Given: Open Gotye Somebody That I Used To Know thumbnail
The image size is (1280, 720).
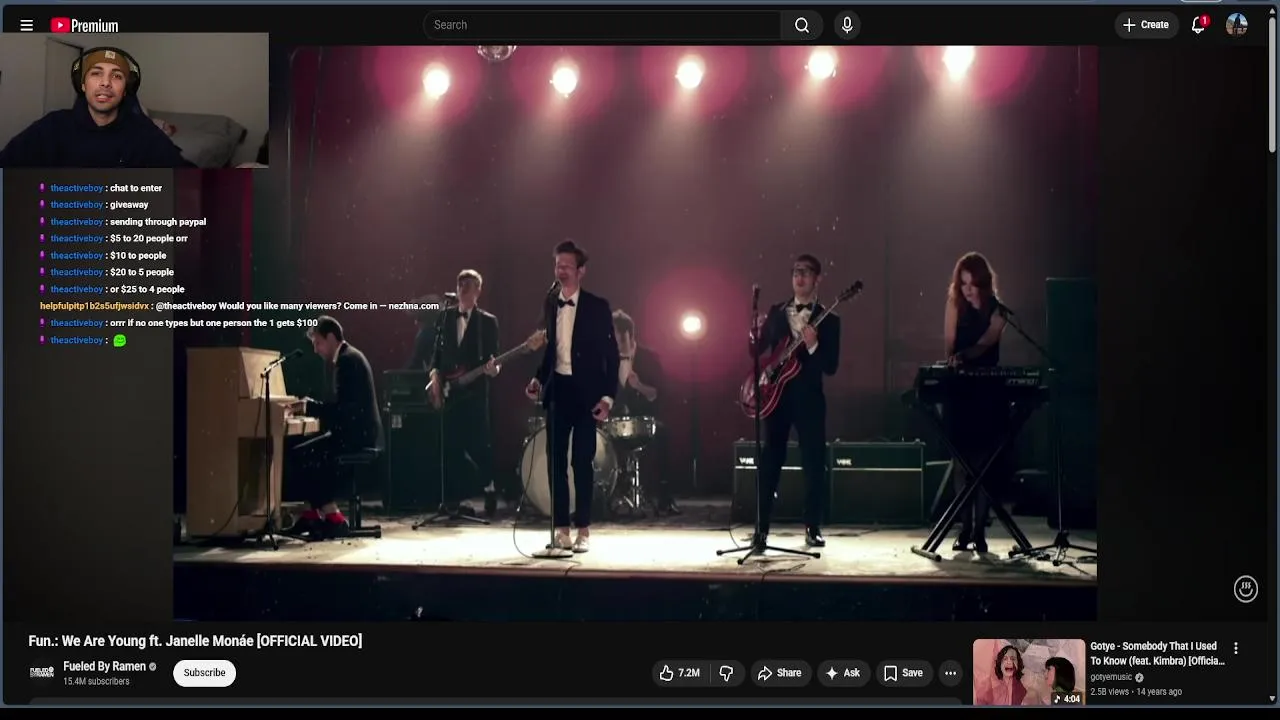Looking at the screenshot, I should pos(1029,672).
